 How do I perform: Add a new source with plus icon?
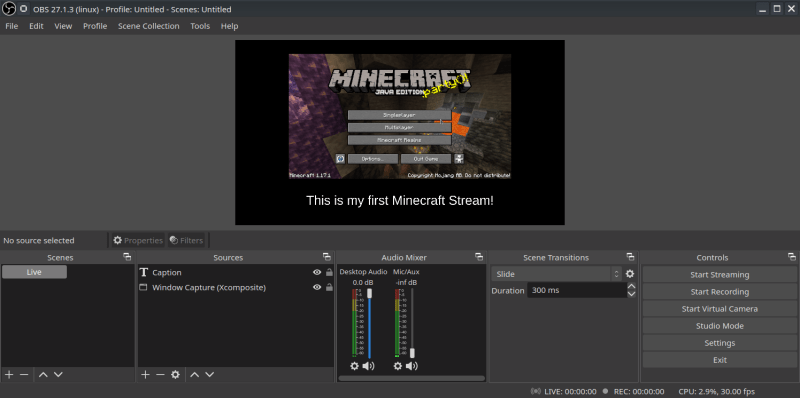[x=145, y=375]
